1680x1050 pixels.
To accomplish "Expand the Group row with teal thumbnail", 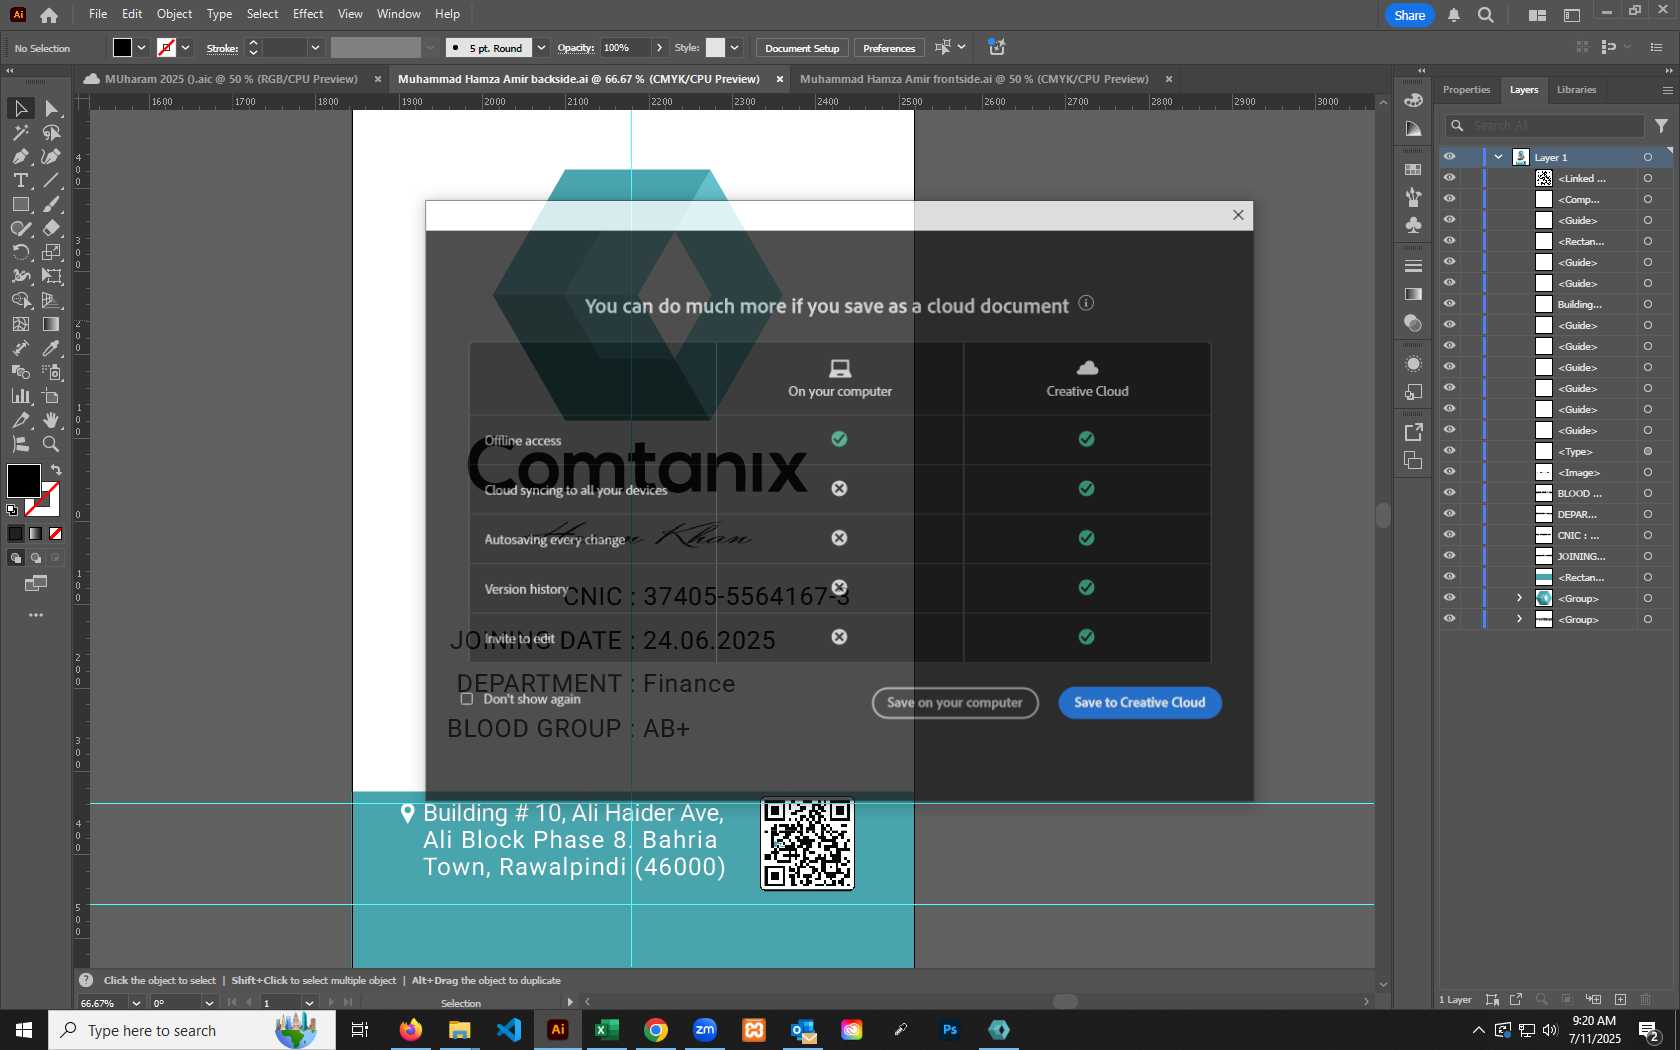I will coord(1519,598).
